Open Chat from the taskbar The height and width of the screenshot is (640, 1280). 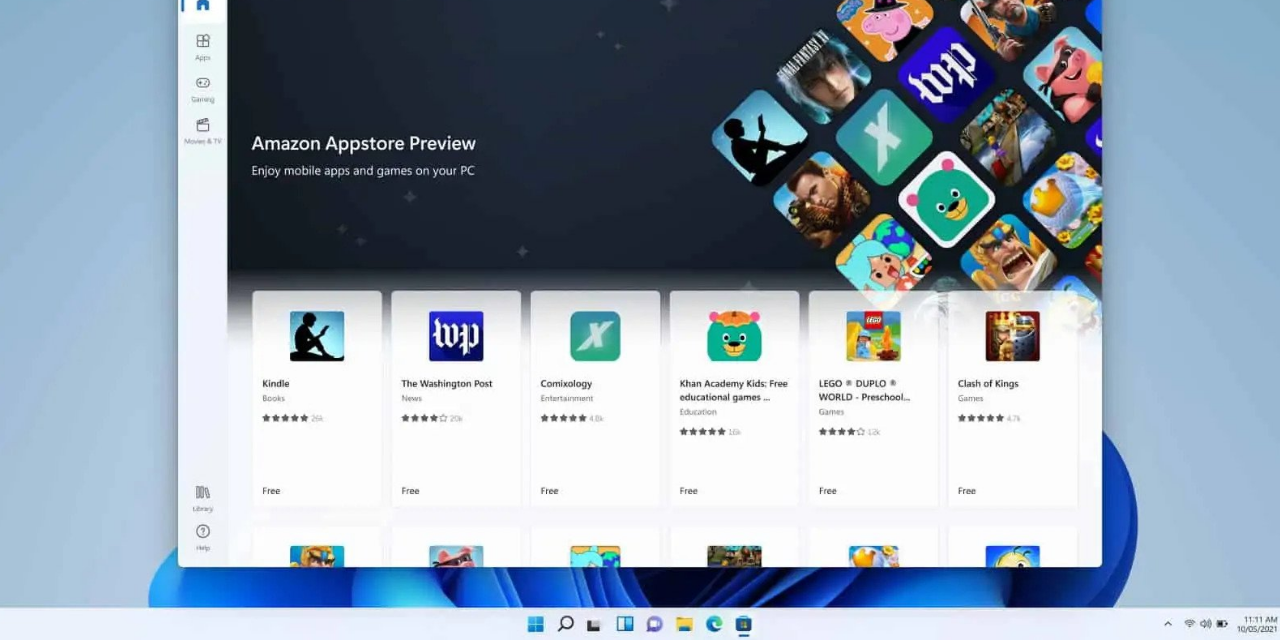(654, 624)
